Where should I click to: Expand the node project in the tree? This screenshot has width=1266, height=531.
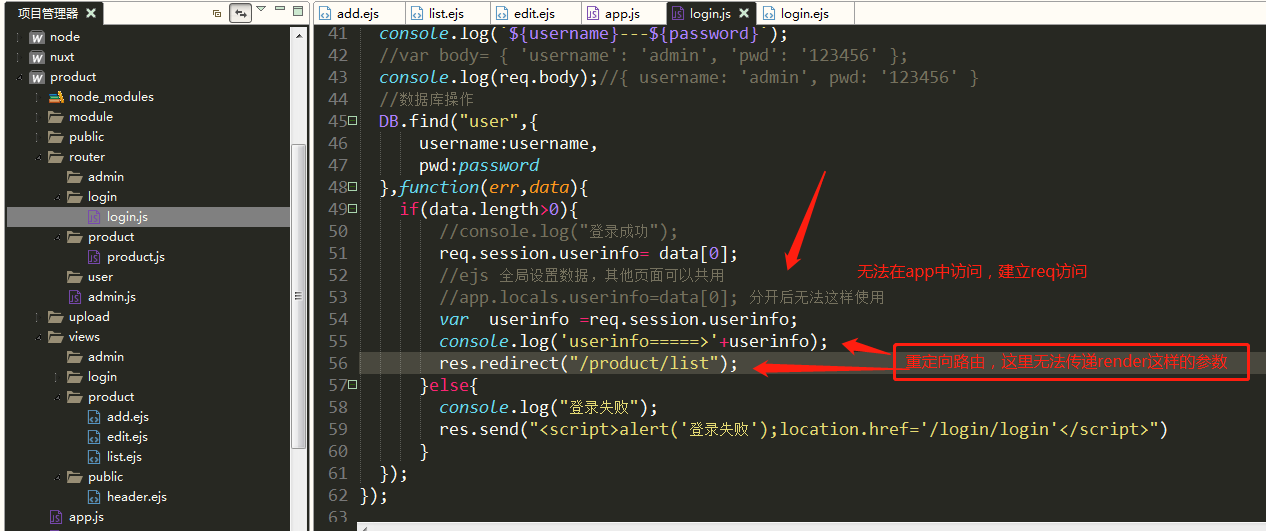[x=18, y=37]
